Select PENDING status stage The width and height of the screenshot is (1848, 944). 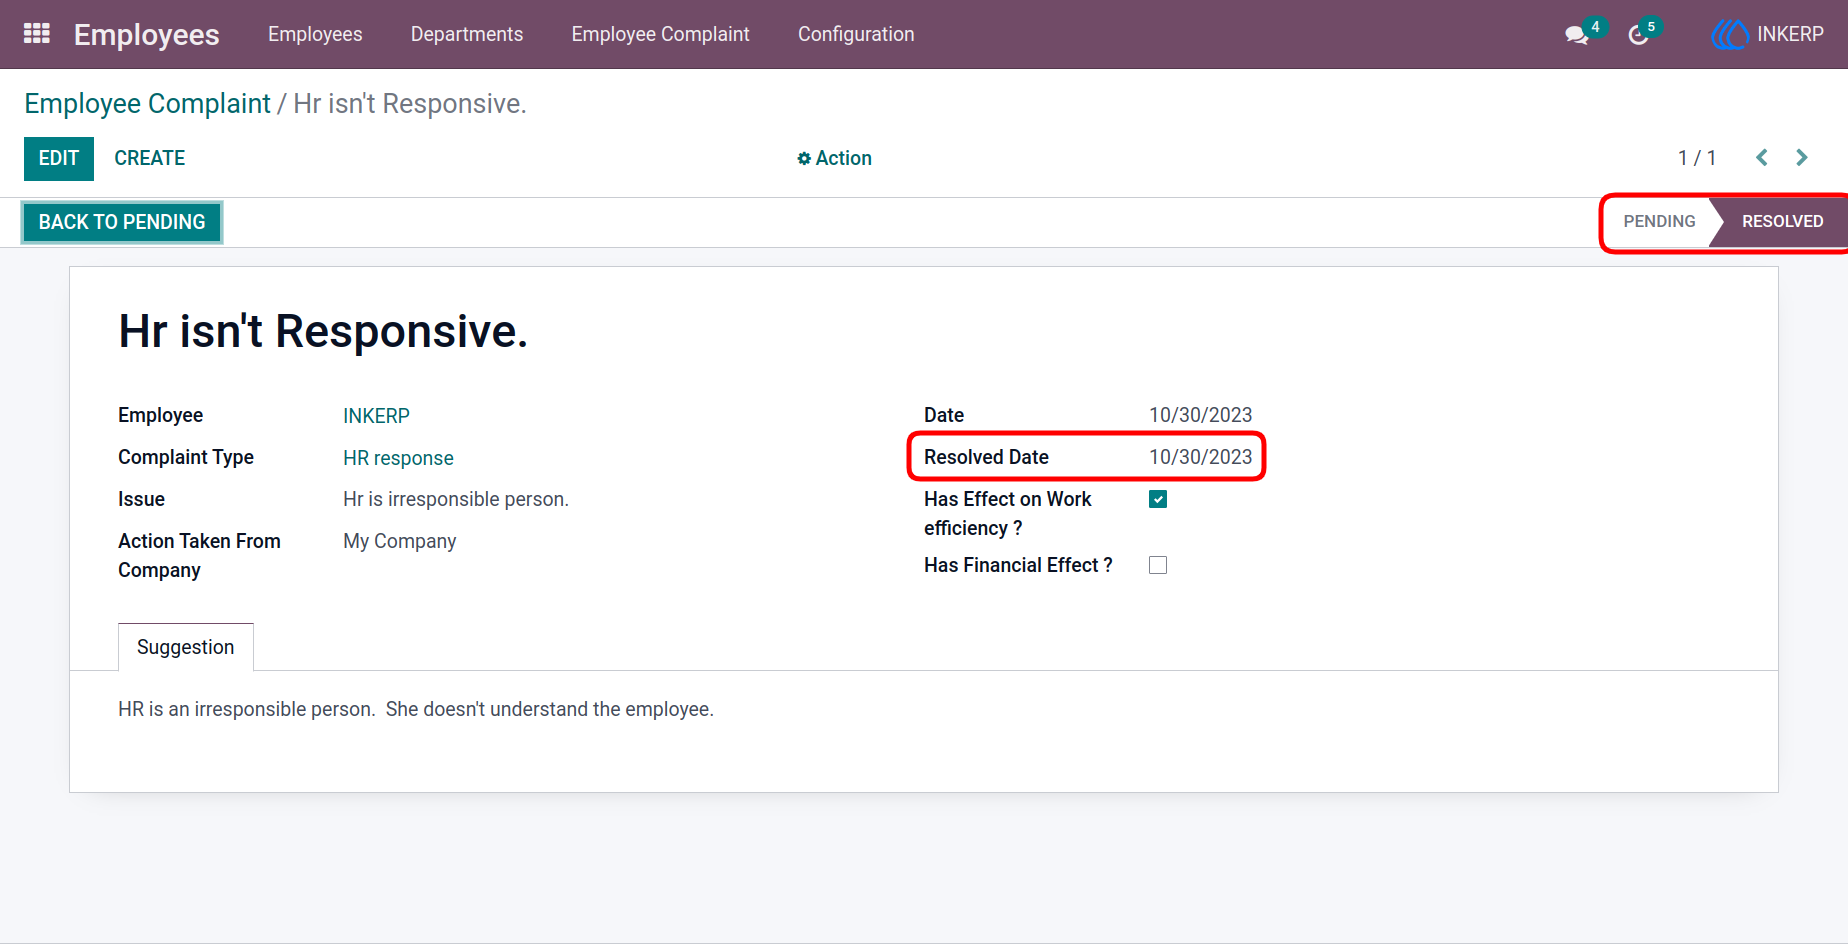pyautogui.click(x=1659, y=221)
